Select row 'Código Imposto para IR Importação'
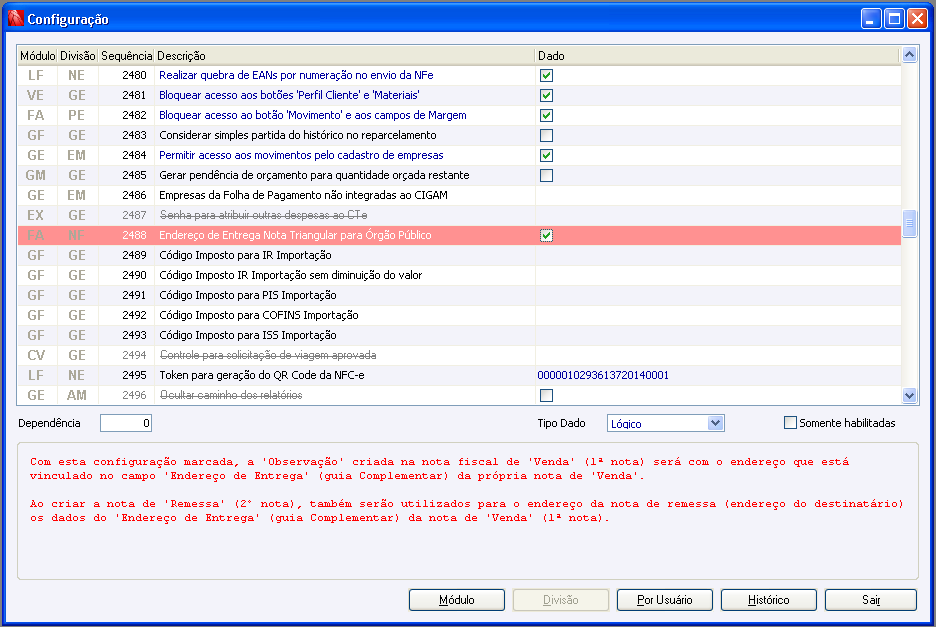The height and width of the screenshot is (627, 936). [459, 256]
